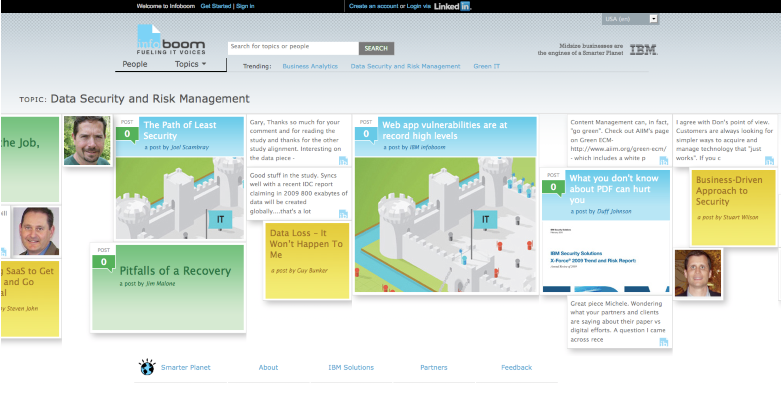Click IBM X-Force report thumbnail
This screenshot has width=782, height=416.
(x=606, y=256)
